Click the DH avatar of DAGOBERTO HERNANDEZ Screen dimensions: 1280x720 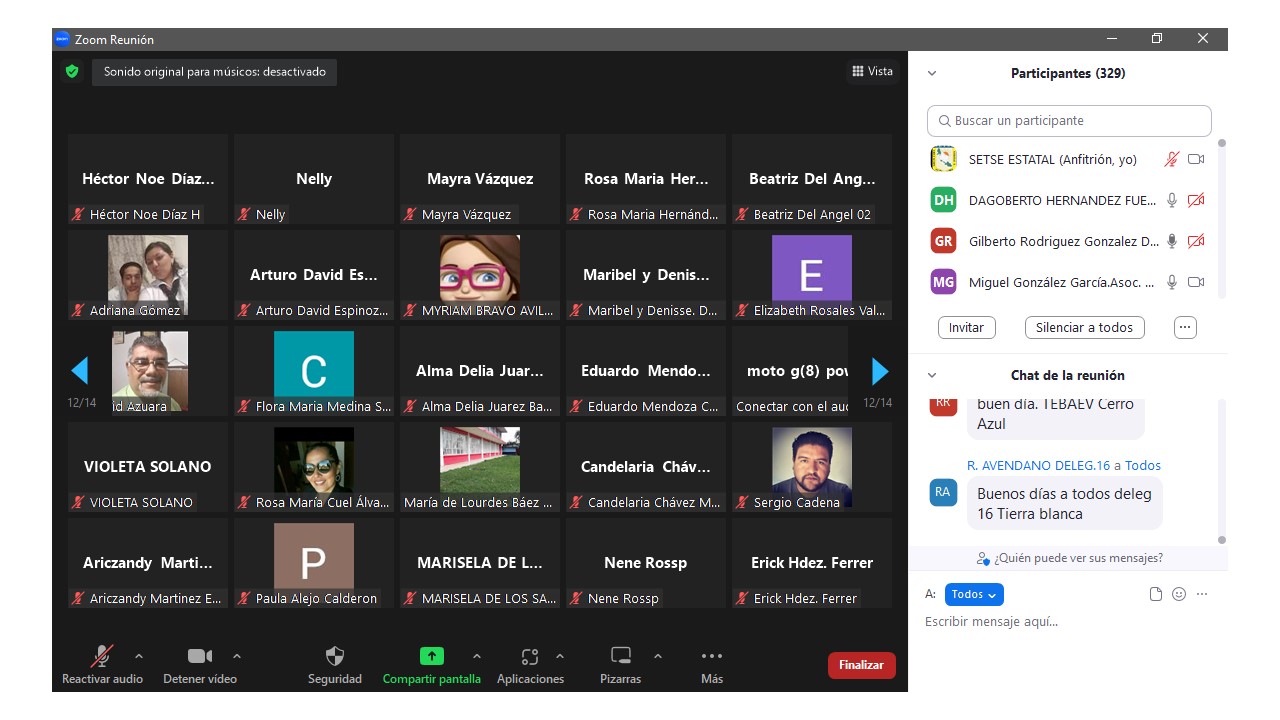coord(943,200)
